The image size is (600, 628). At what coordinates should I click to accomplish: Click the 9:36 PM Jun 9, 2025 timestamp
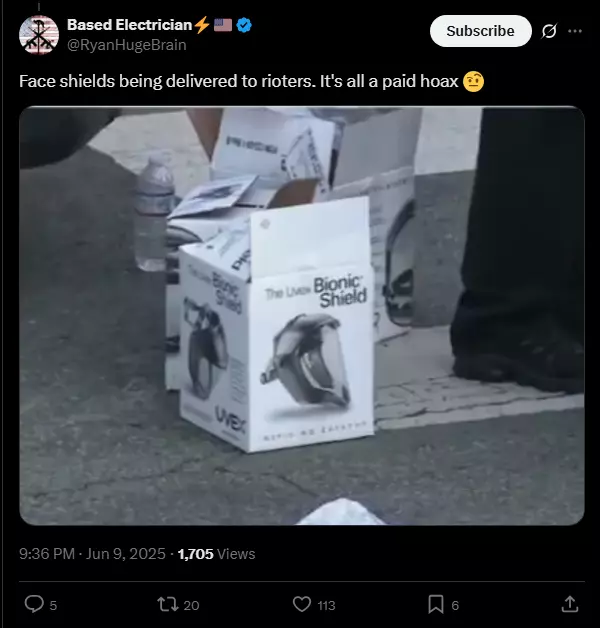[92, 554]
